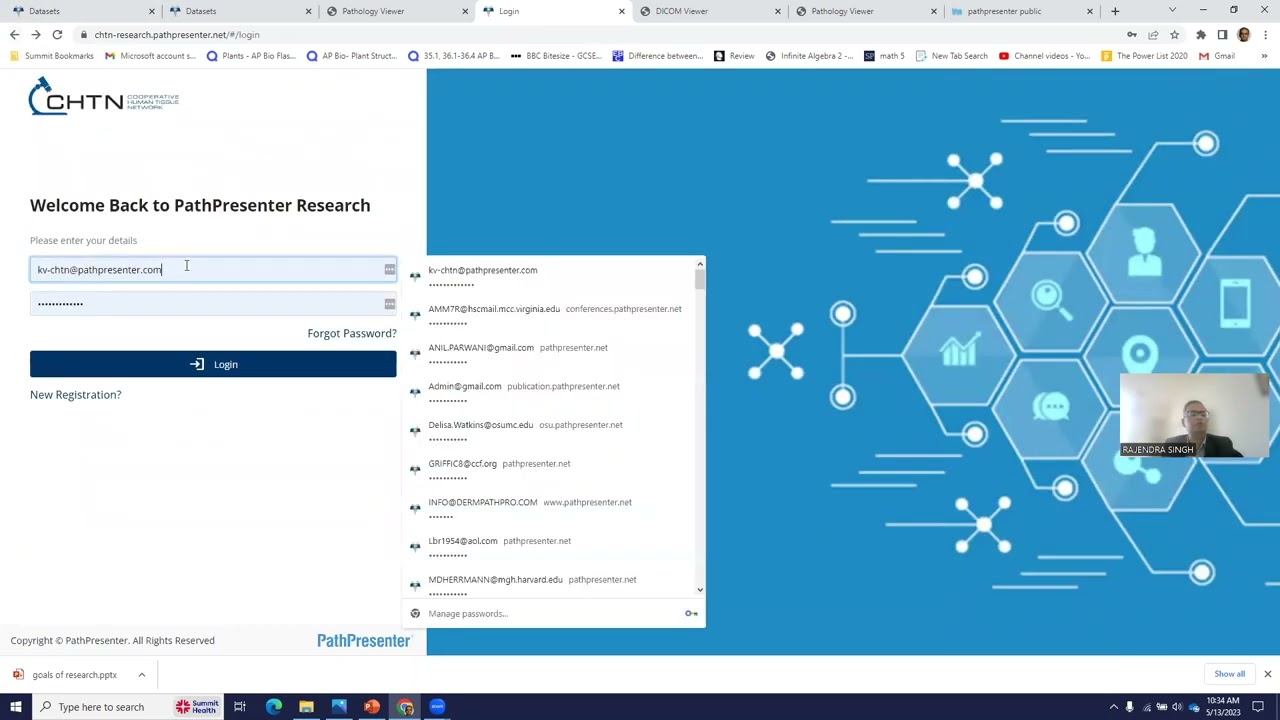1280x720 pixels.
Task: Click the CHTN logo in the header
Action: click(104, 97)
